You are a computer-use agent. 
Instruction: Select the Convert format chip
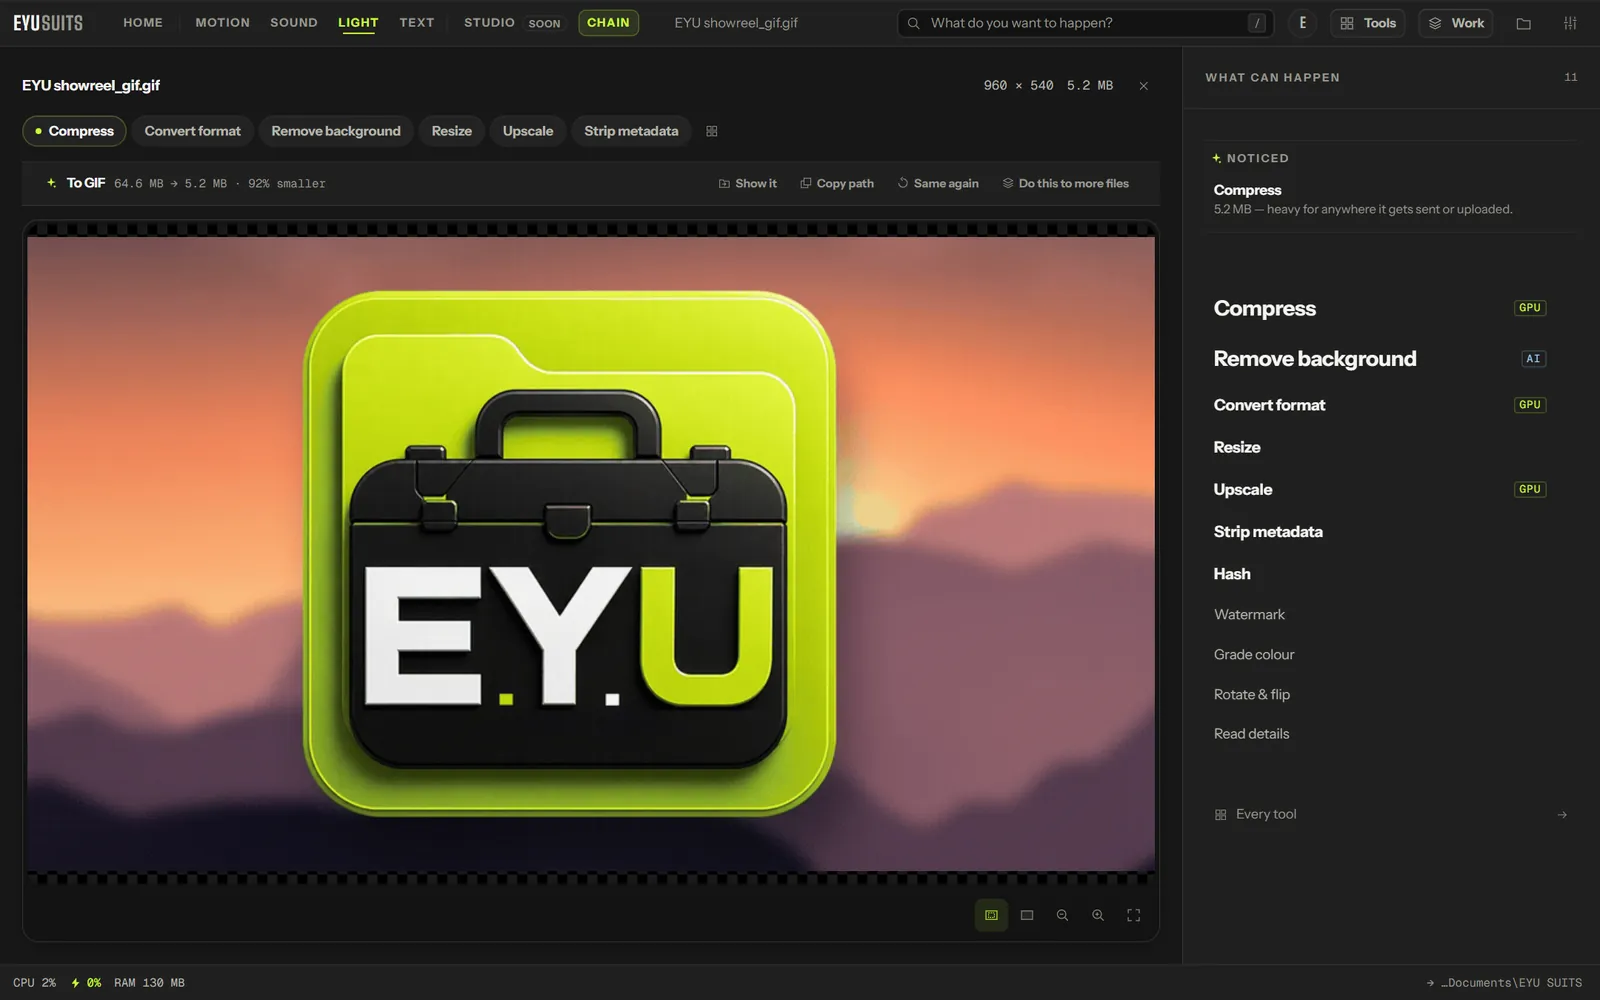tap(193, 131)
